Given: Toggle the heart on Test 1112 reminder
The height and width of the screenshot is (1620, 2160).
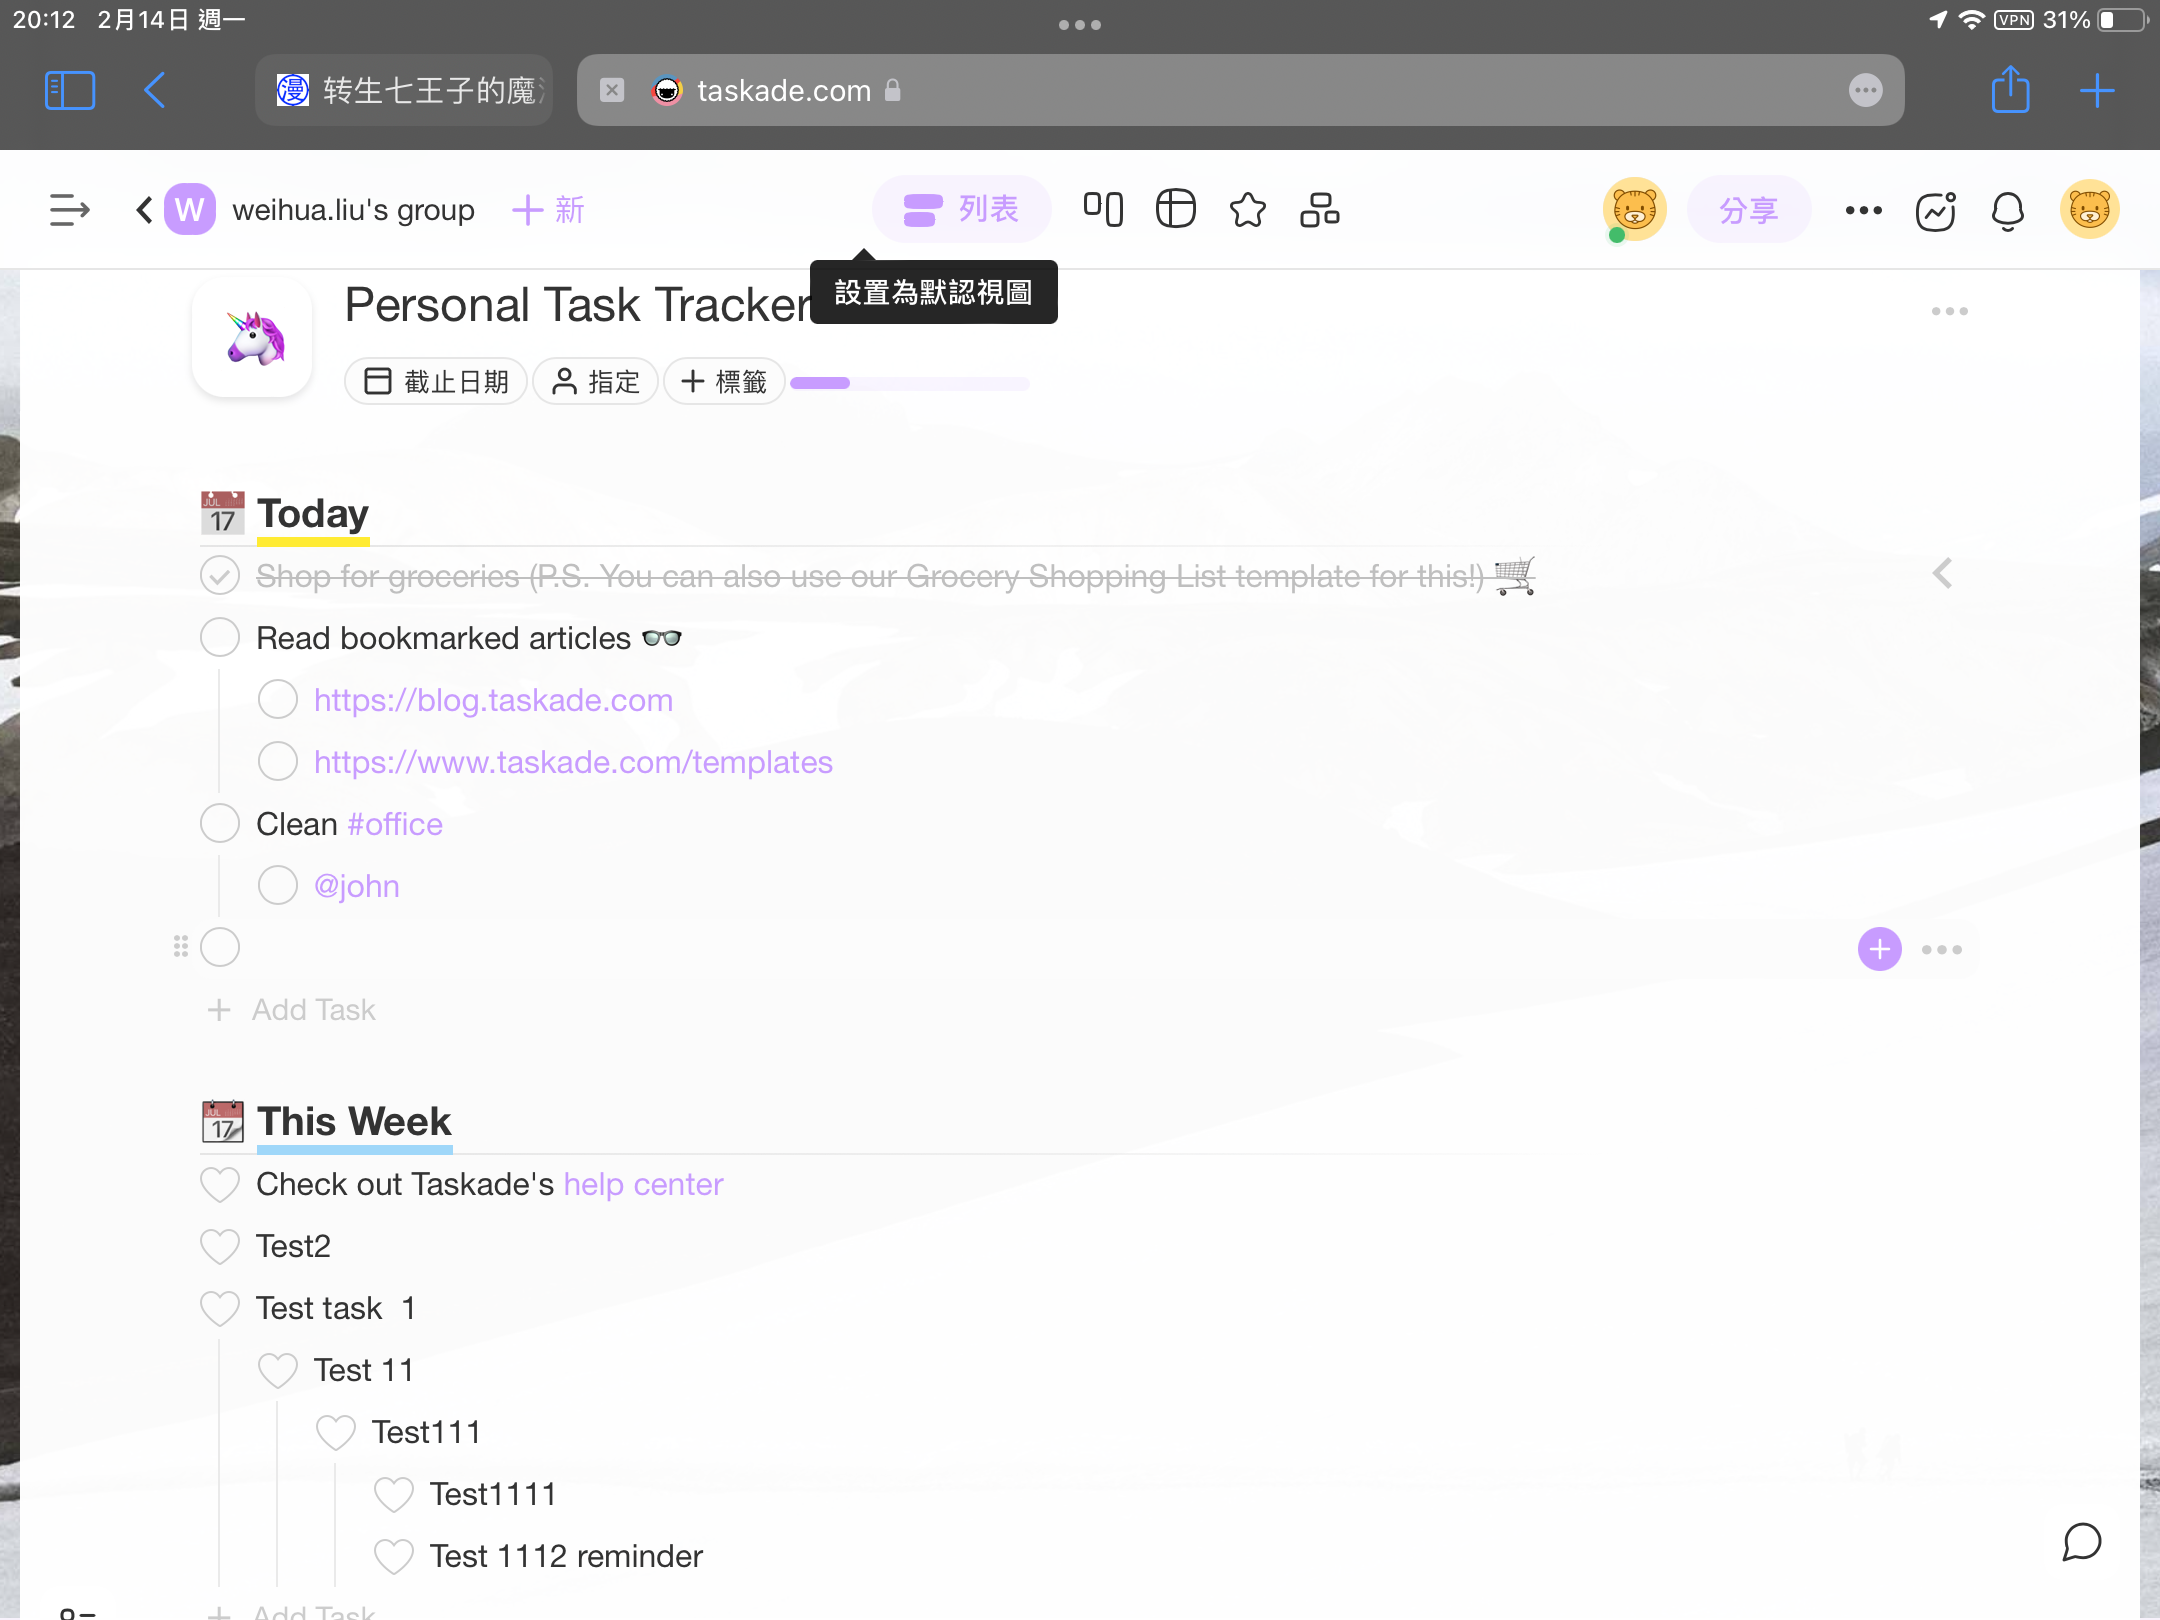Looking at the screenshot, I should [x=394, y=1557].
